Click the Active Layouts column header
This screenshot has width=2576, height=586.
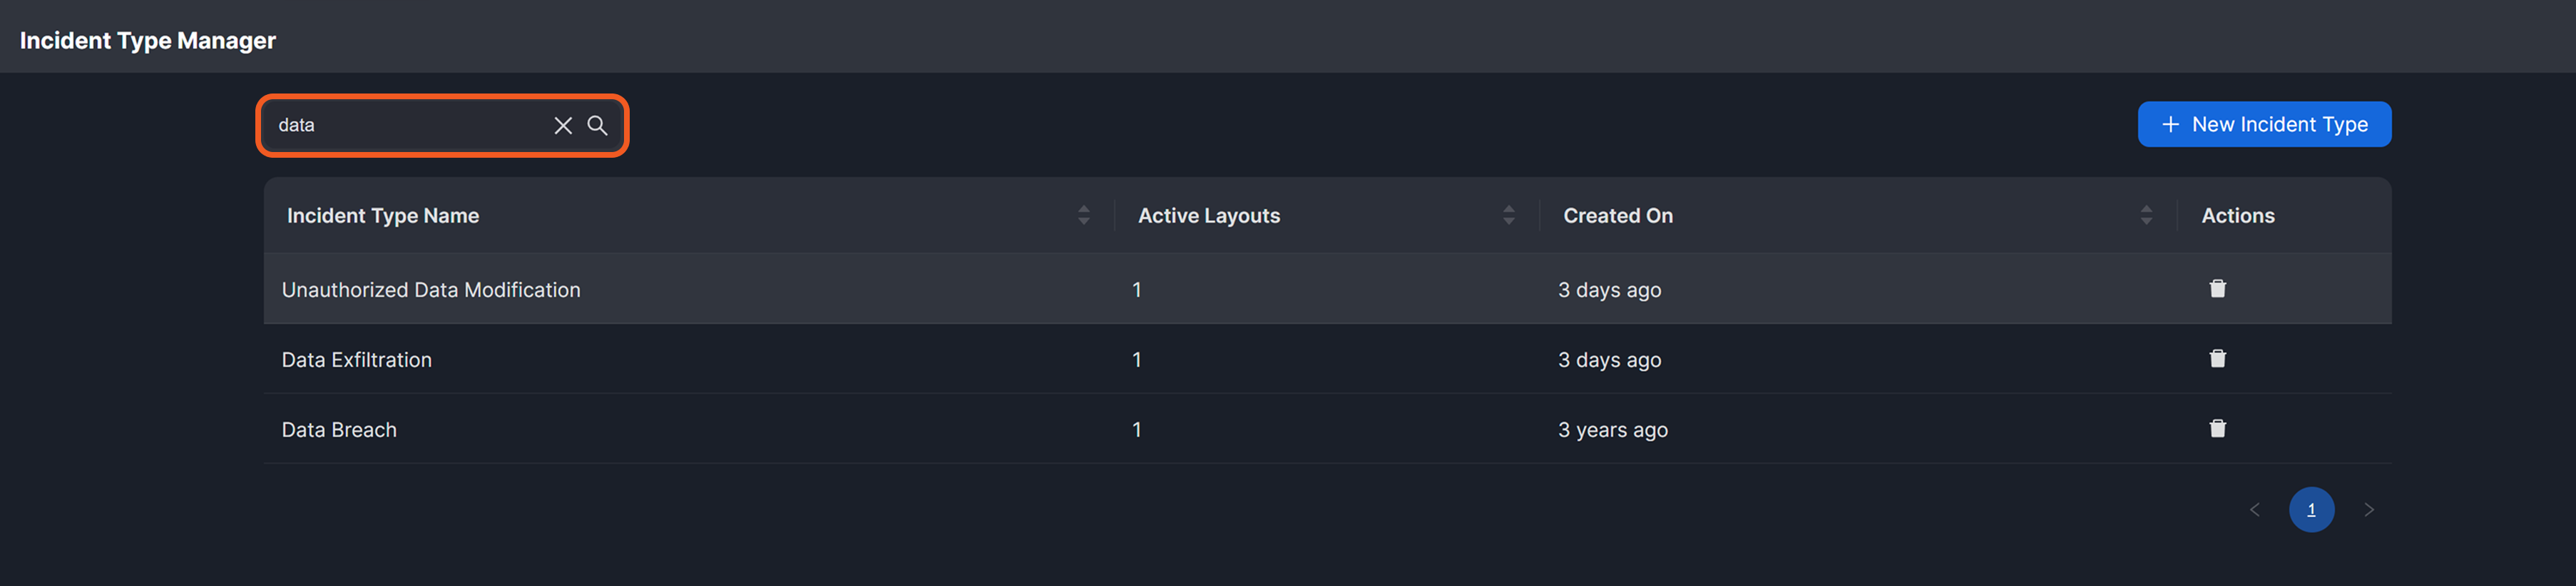(x=1209, y=216)
